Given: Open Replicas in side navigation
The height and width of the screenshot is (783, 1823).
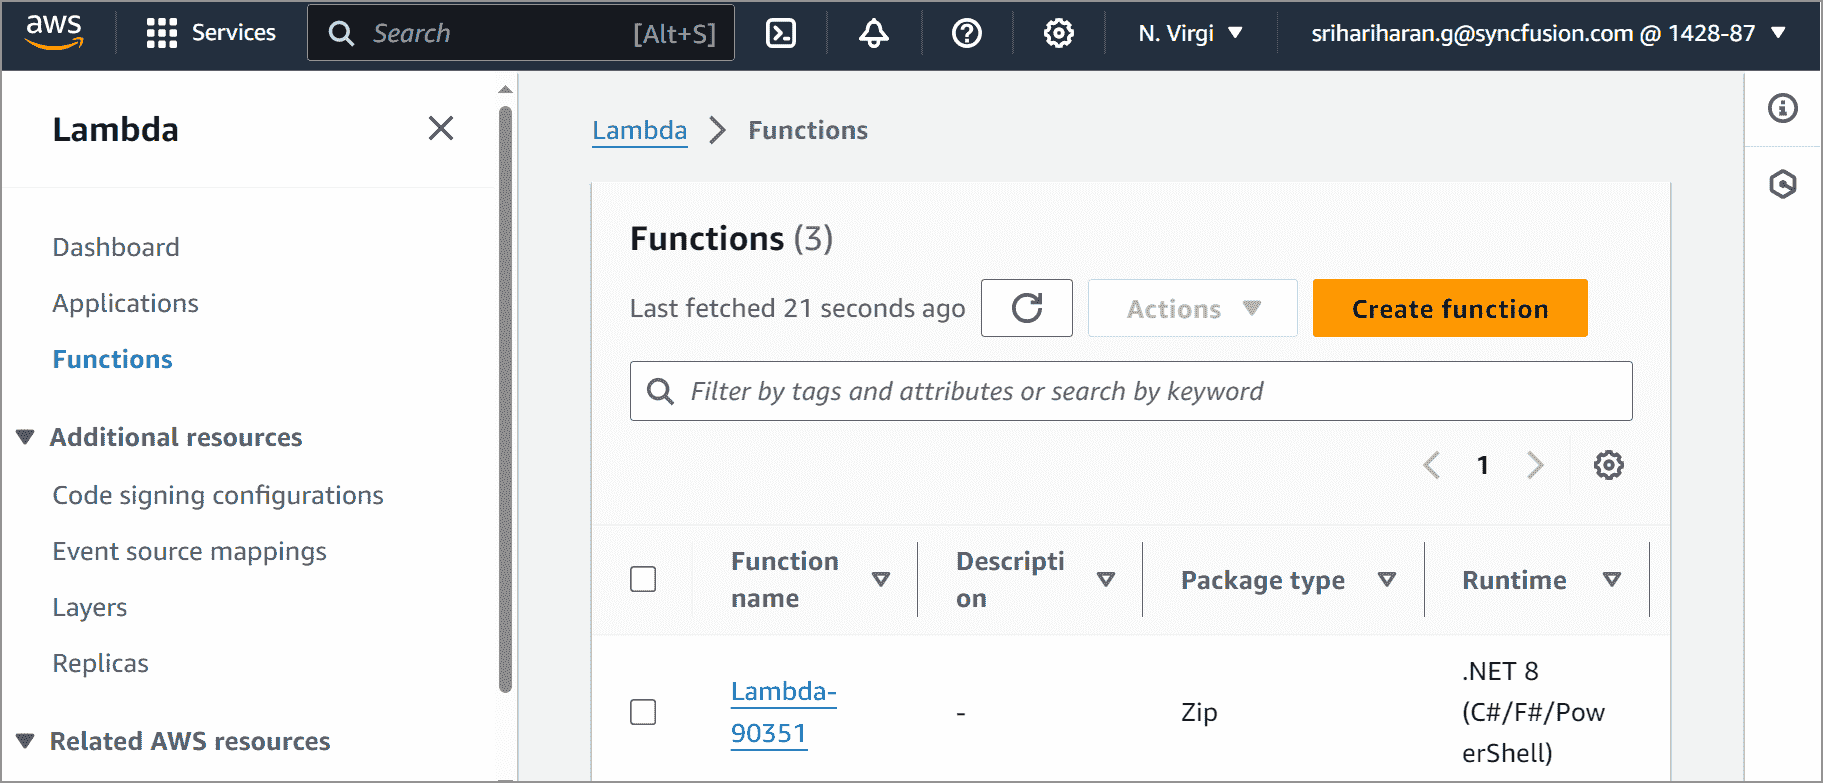Looking at the screenshot, I should click(101, 663).
